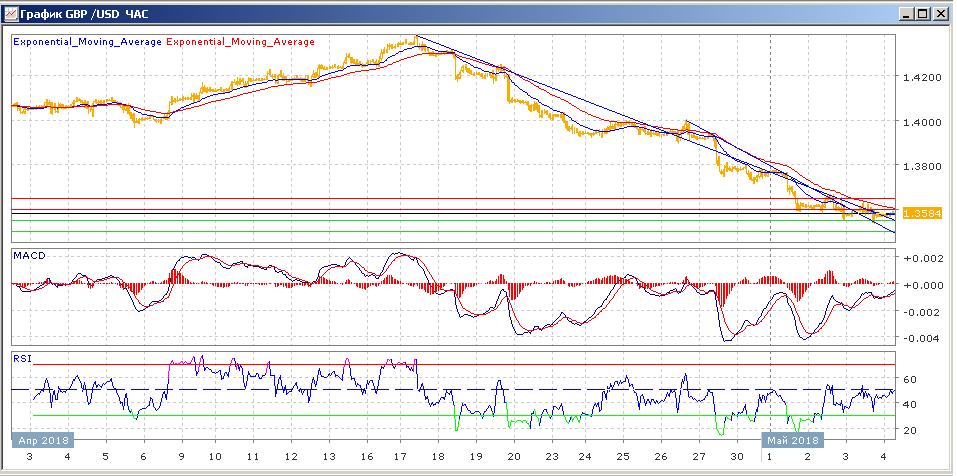This screenshot has height=476, width=957.
Task: Maximize the GBP/USD chart window
Action: pyautogui.click(x=924, y=13)
